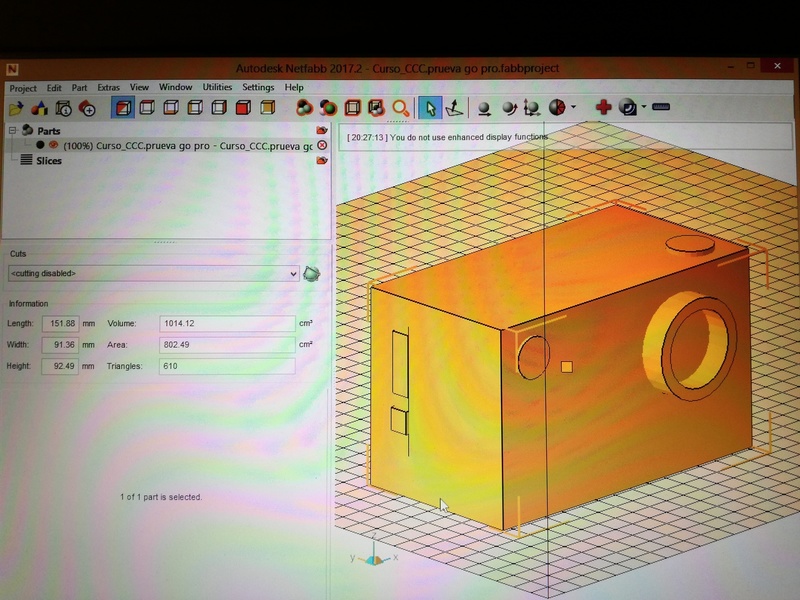This screenshot has width=800, height=600.
Task: Click the orange frame zoom platform icon
Action: coord(352,108)
